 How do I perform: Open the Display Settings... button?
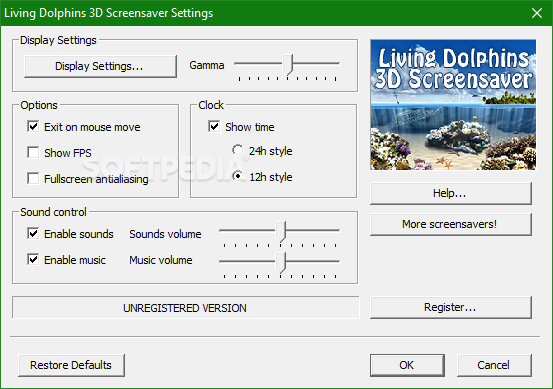100,66
